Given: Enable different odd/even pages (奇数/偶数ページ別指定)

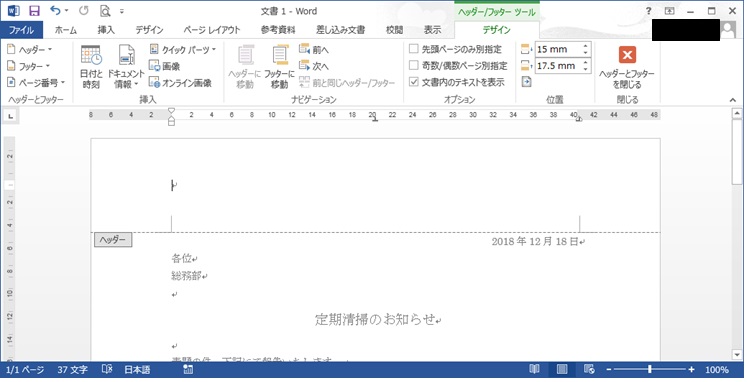Looking at the screenshot, I should (458, 66).
